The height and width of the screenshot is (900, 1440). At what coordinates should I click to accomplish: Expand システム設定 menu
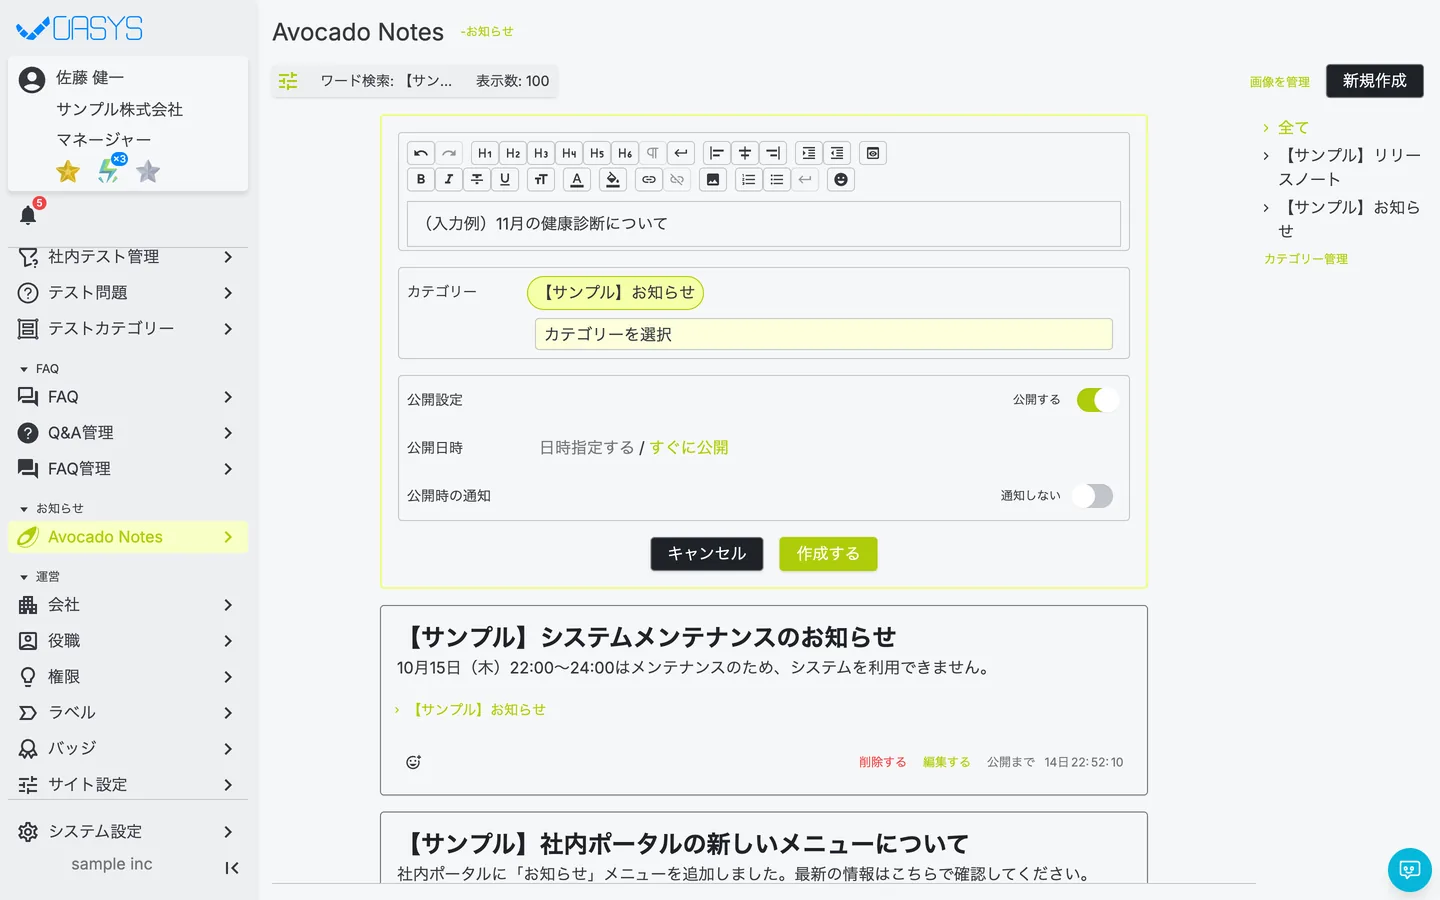pos(128,832)
